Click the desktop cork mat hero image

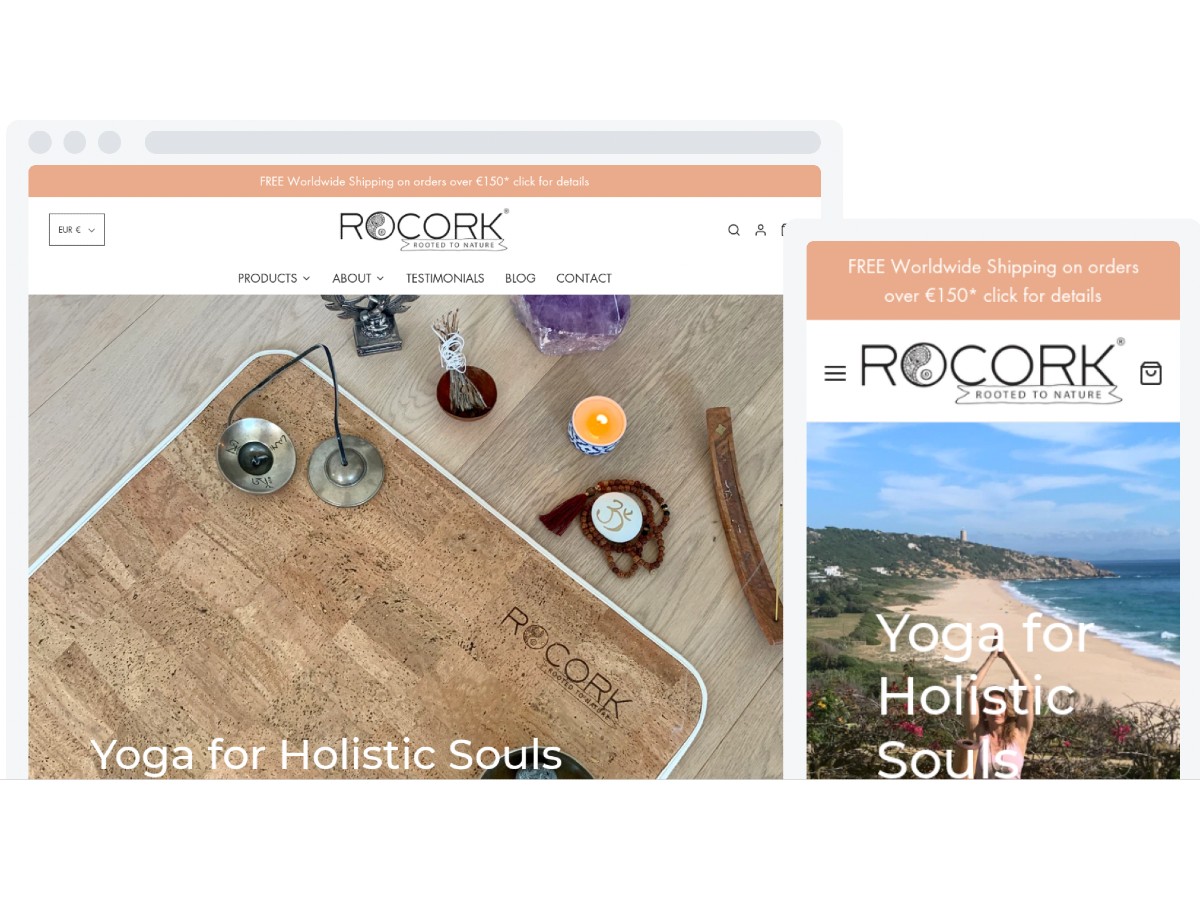(x=405, y=537)
